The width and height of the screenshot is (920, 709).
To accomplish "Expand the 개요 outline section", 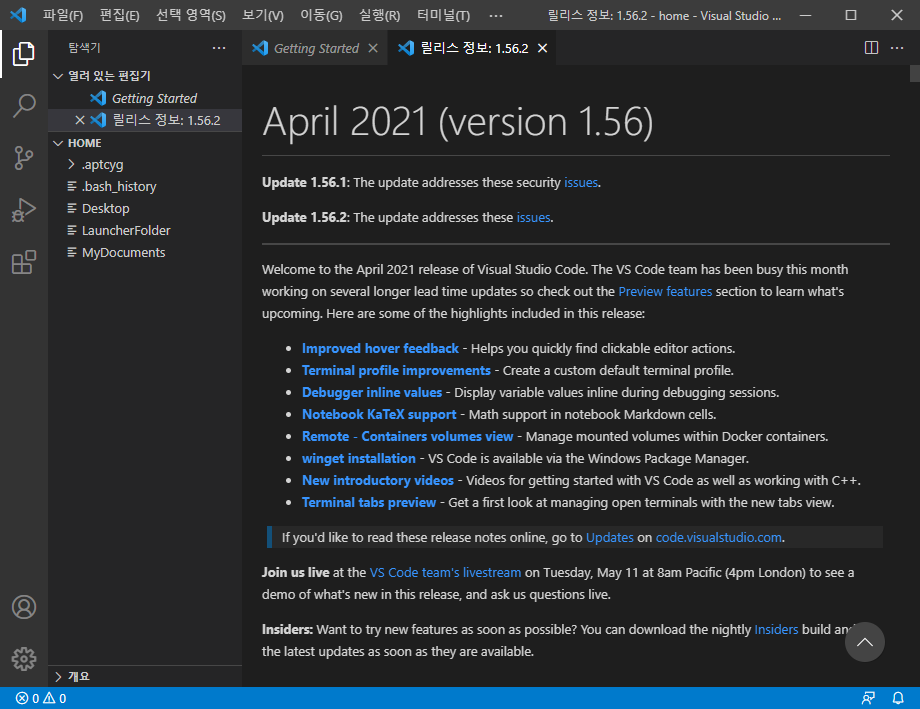I will pyautogui.click(x=58, y=677).
